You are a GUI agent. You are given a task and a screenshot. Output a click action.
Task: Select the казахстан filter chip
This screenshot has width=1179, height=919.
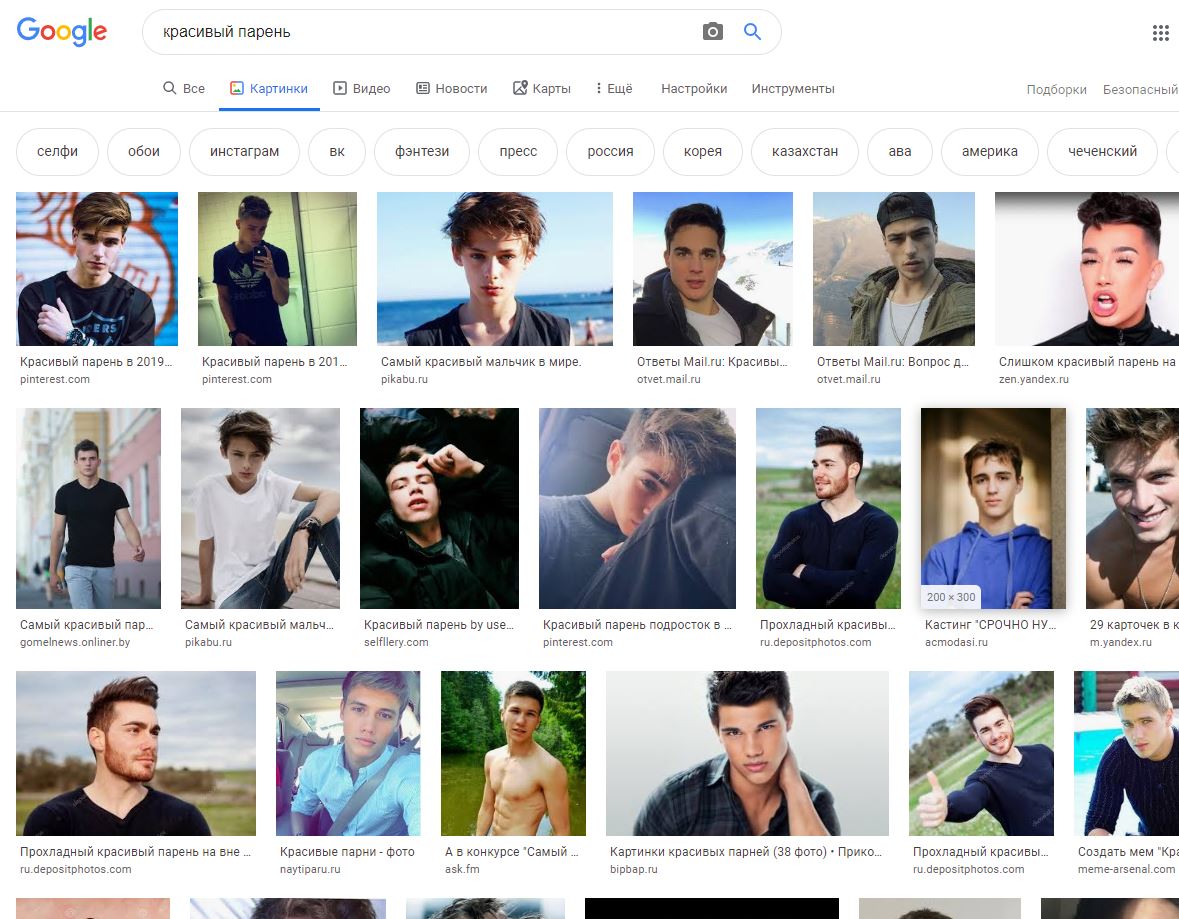click(x=805, y=151)
